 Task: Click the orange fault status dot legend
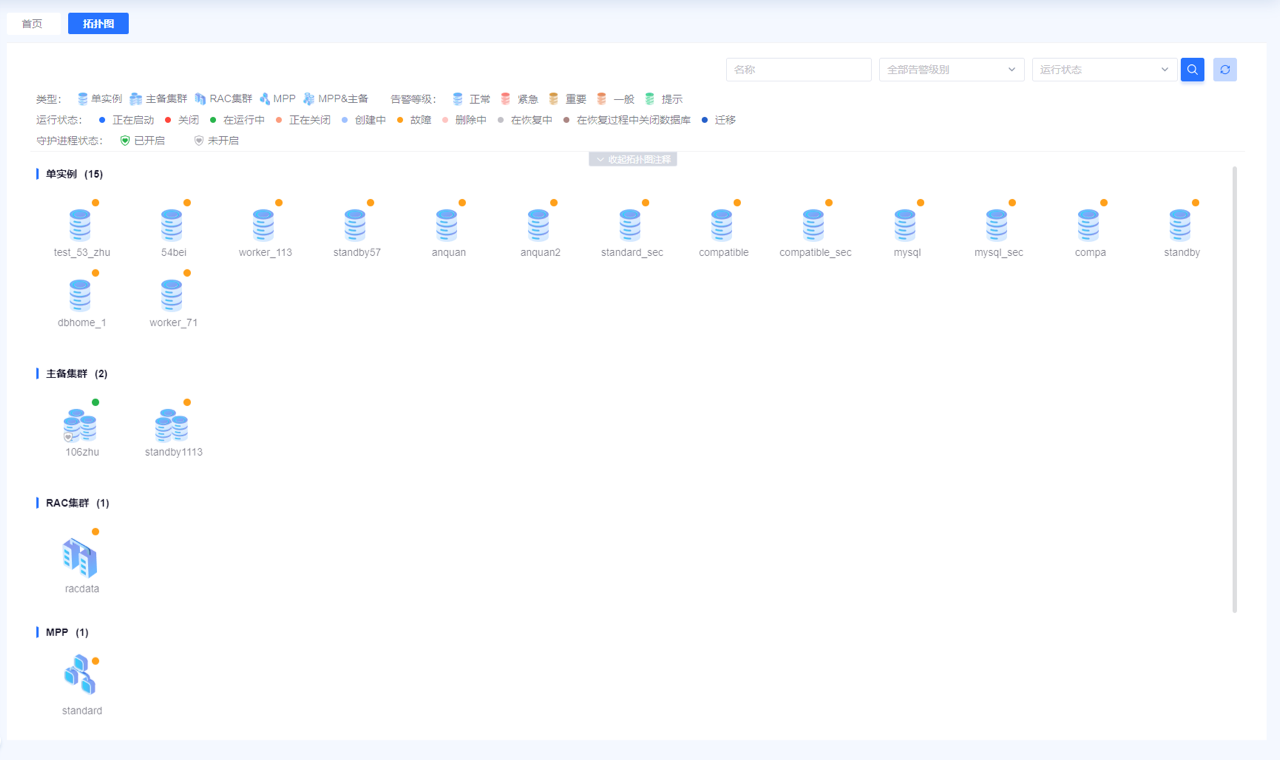[400, 120]
